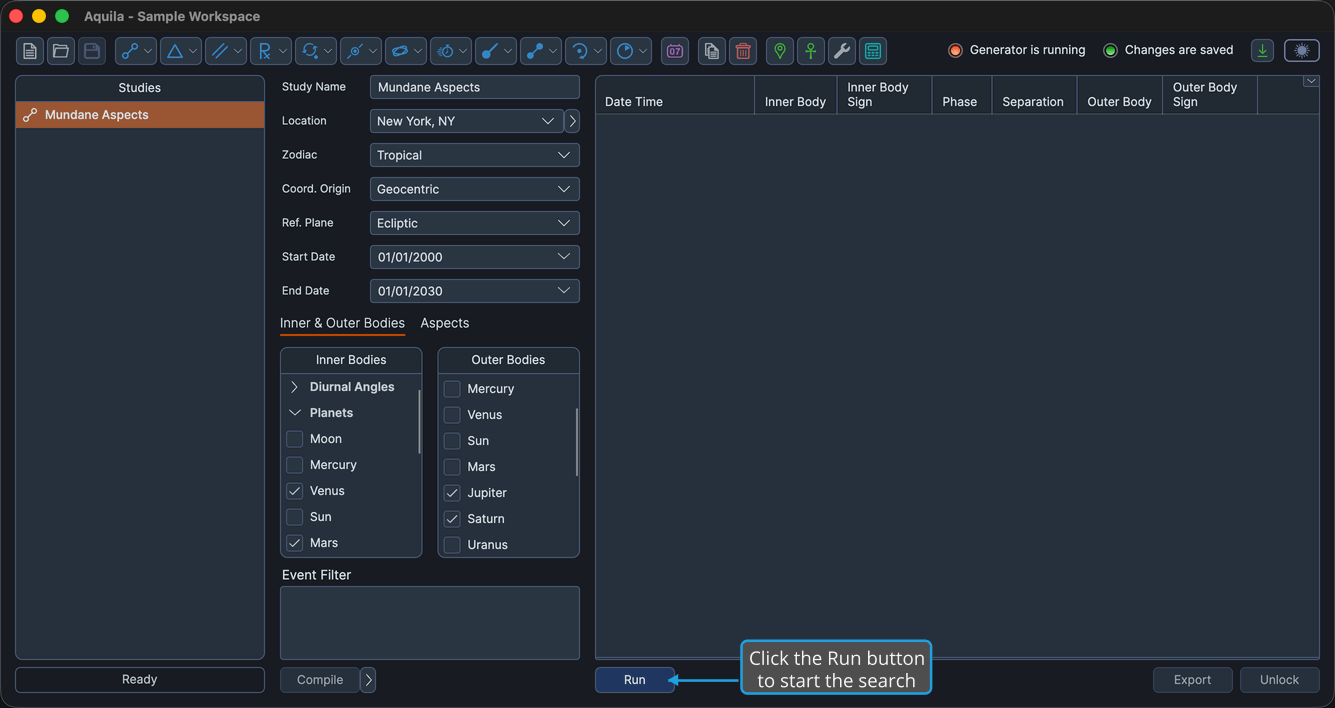The height and width of the screenshot is (708, 1335).
Task: Uncheck Jupiter in Outer Bodies
Action: pyautogui.click(x=452, y=493)
